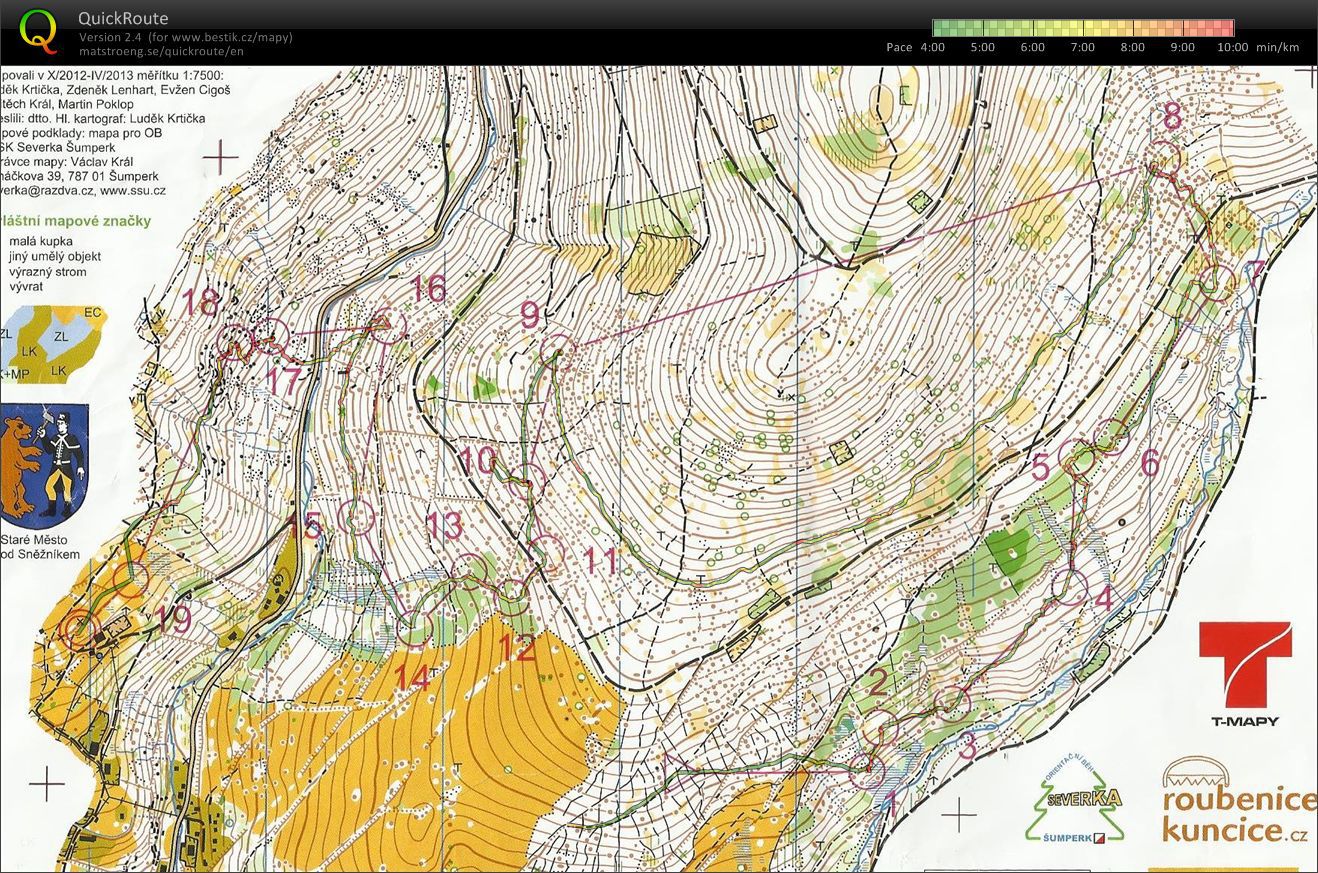Select control circle 12 on the map

(512, 597)
